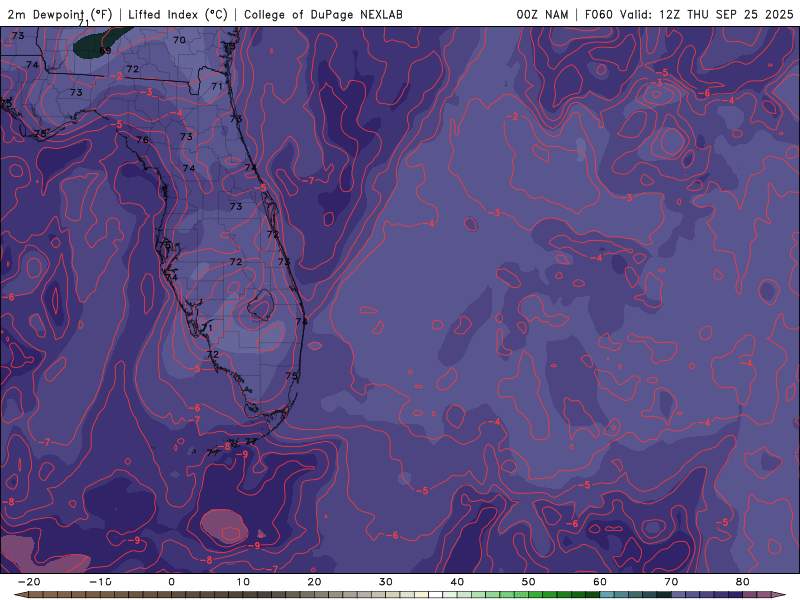Click the 80 tick label under the color bar
The height and width of the screenshot is (600, 800).
pos(742,582)
